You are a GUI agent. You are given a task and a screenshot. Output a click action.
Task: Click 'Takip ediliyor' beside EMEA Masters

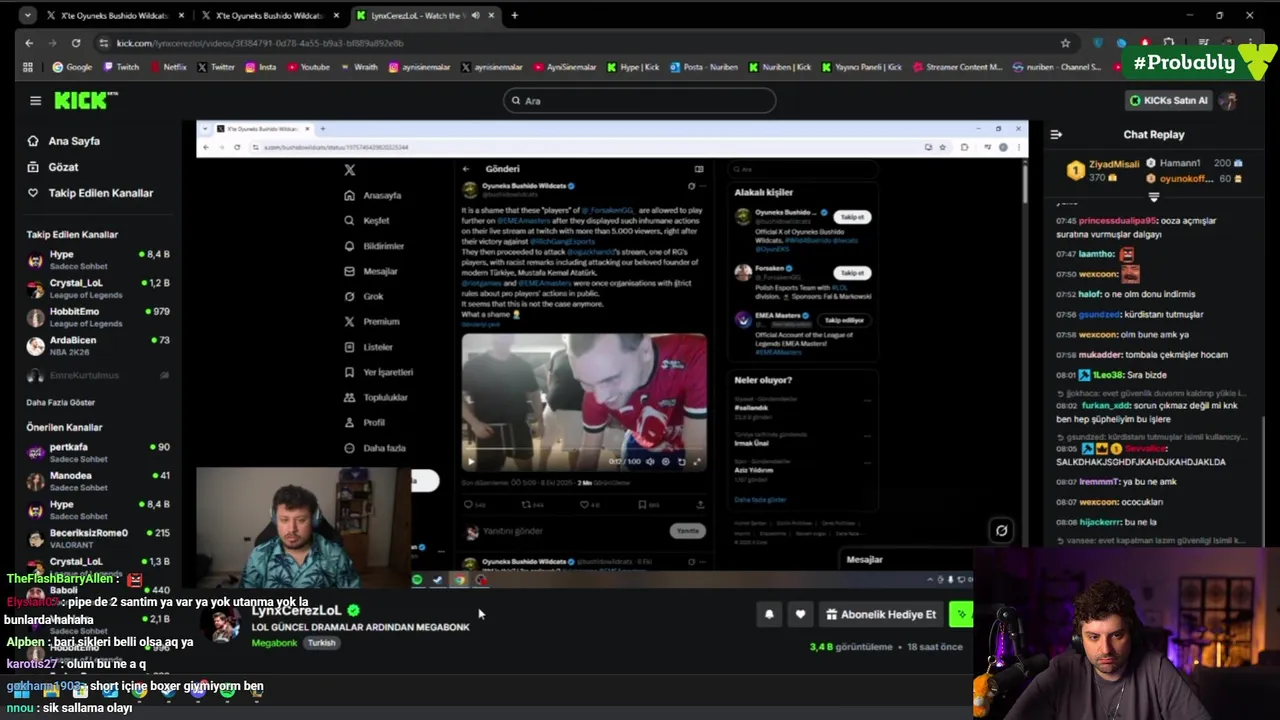[x=844, y=320]
